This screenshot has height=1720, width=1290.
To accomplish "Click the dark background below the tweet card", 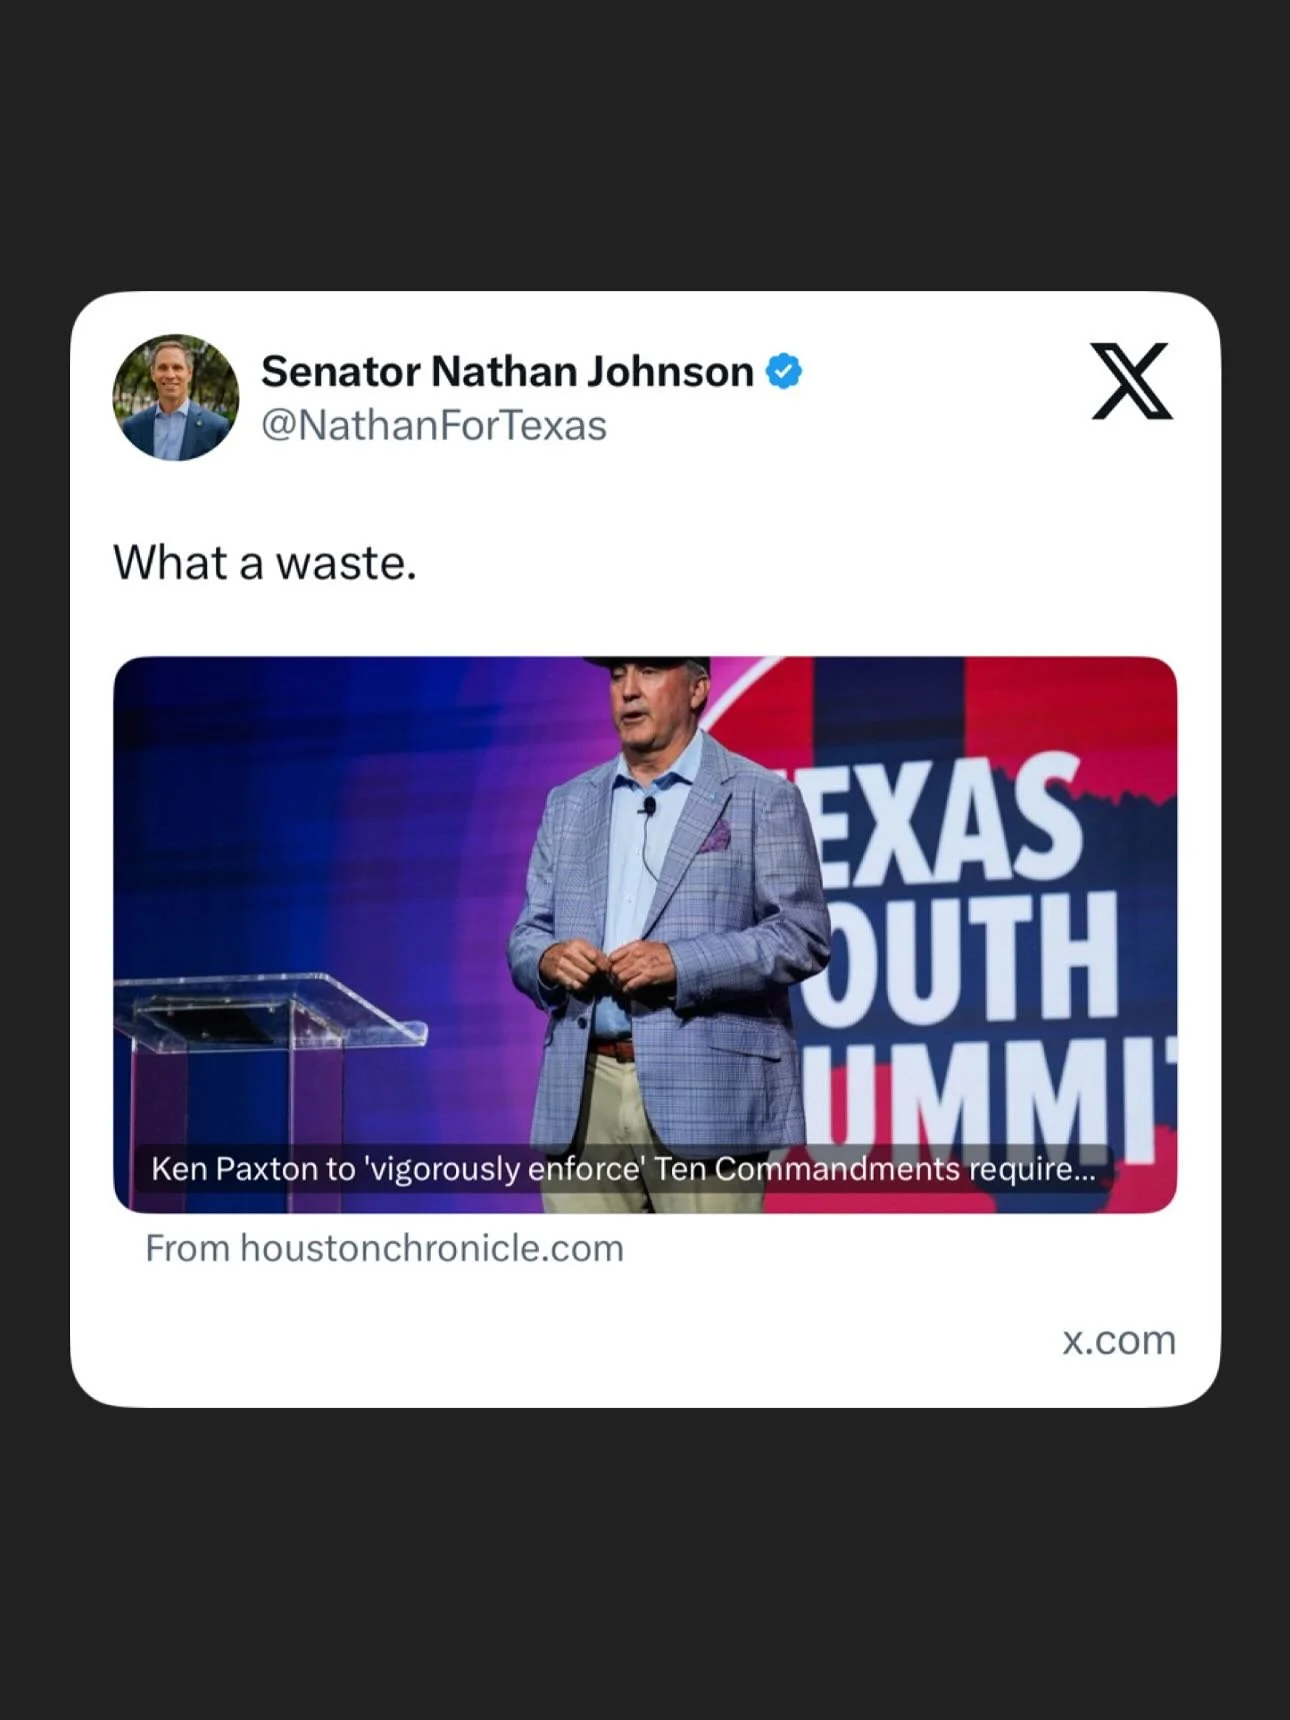I will [x=645, y=1565].
